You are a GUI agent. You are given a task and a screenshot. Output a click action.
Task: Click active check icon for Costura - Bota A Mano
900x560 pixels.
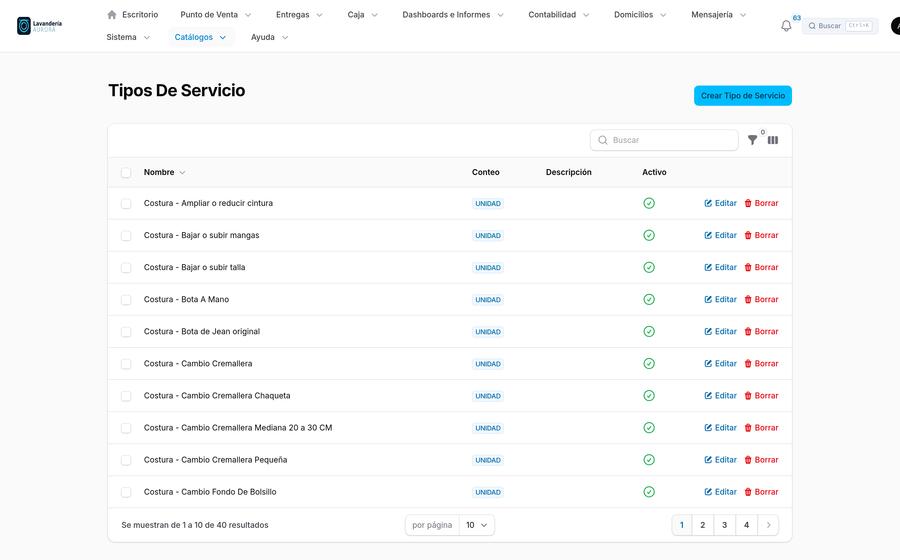649,300
